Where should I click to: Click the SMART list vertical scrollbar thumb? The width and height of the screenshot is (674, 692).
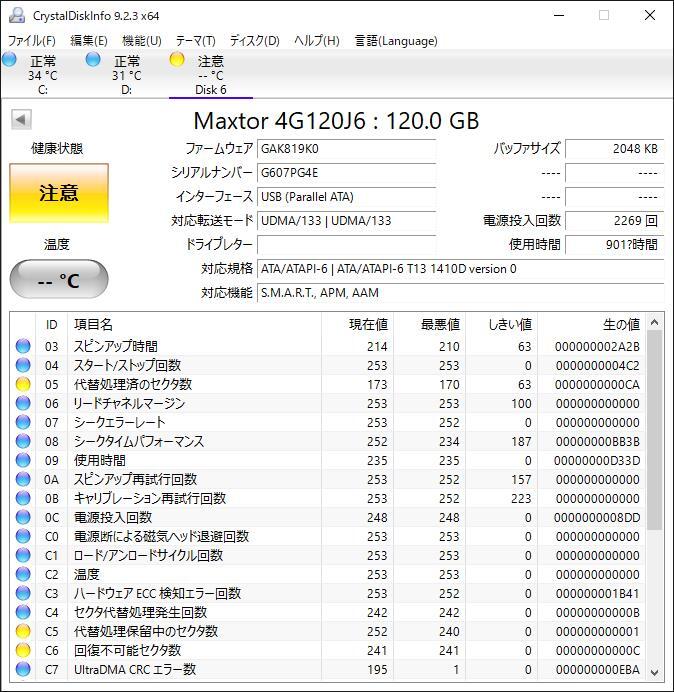coord(655,430)
